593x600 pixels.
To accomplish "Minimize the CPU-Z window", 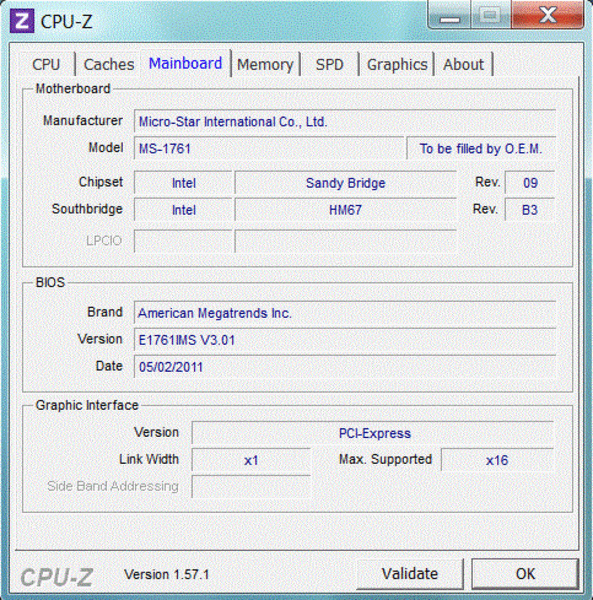I will point(449,15).
